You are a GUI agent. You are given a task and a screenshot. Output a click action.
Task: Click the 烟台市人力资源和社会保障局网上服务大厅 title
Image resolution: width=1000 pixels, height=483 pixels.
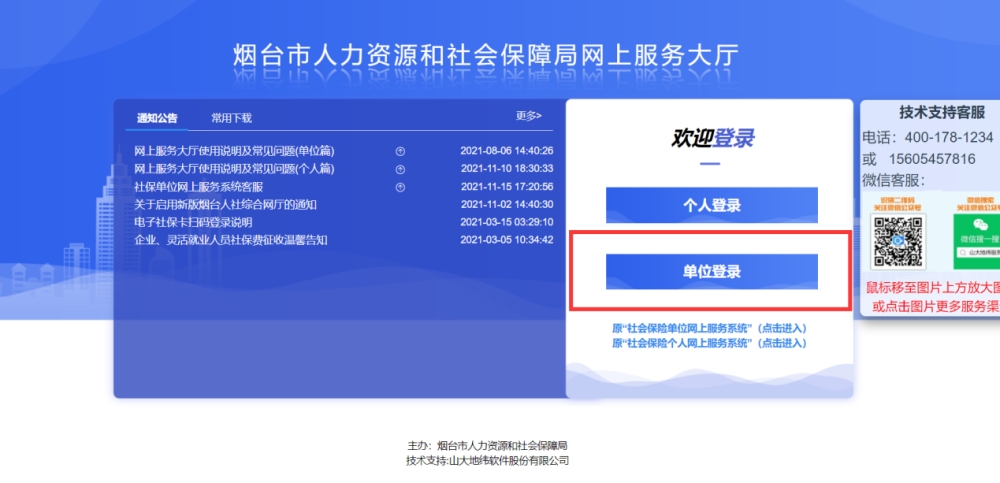[487, 56]
